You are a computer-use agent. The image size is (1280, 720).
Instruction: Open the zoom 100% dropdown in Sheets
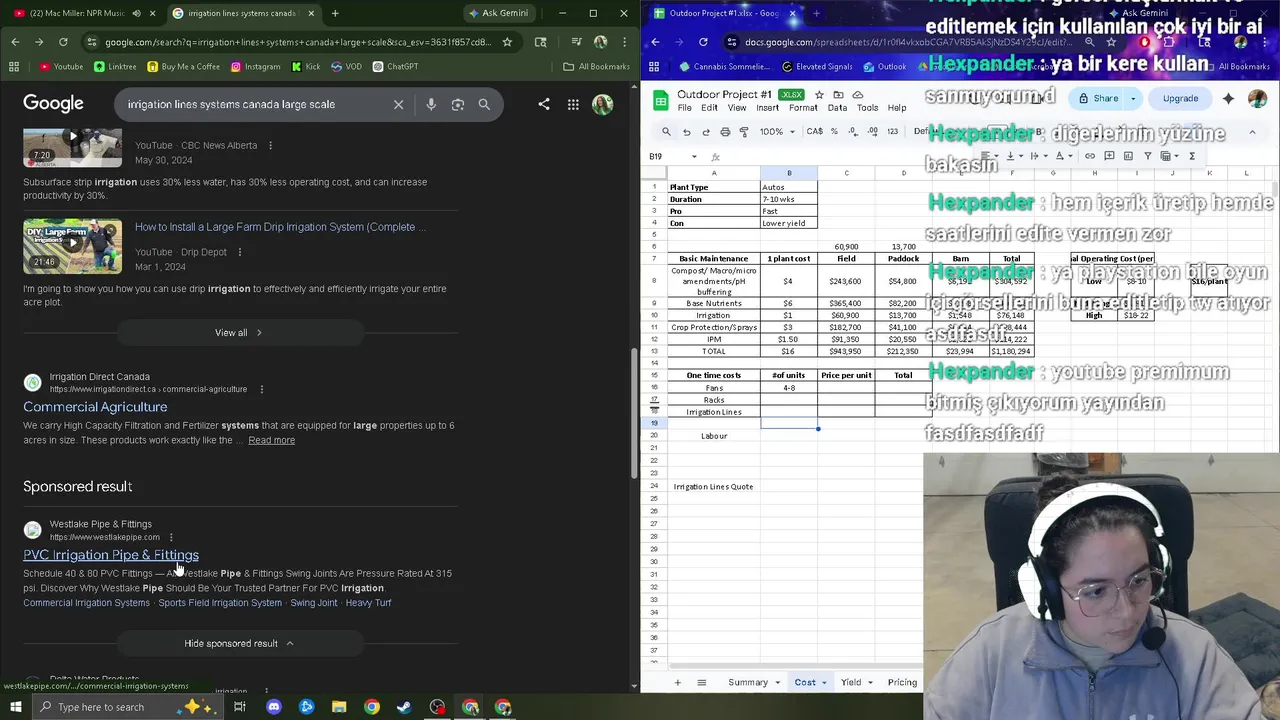pyautogui.click(x=777, y=131)
